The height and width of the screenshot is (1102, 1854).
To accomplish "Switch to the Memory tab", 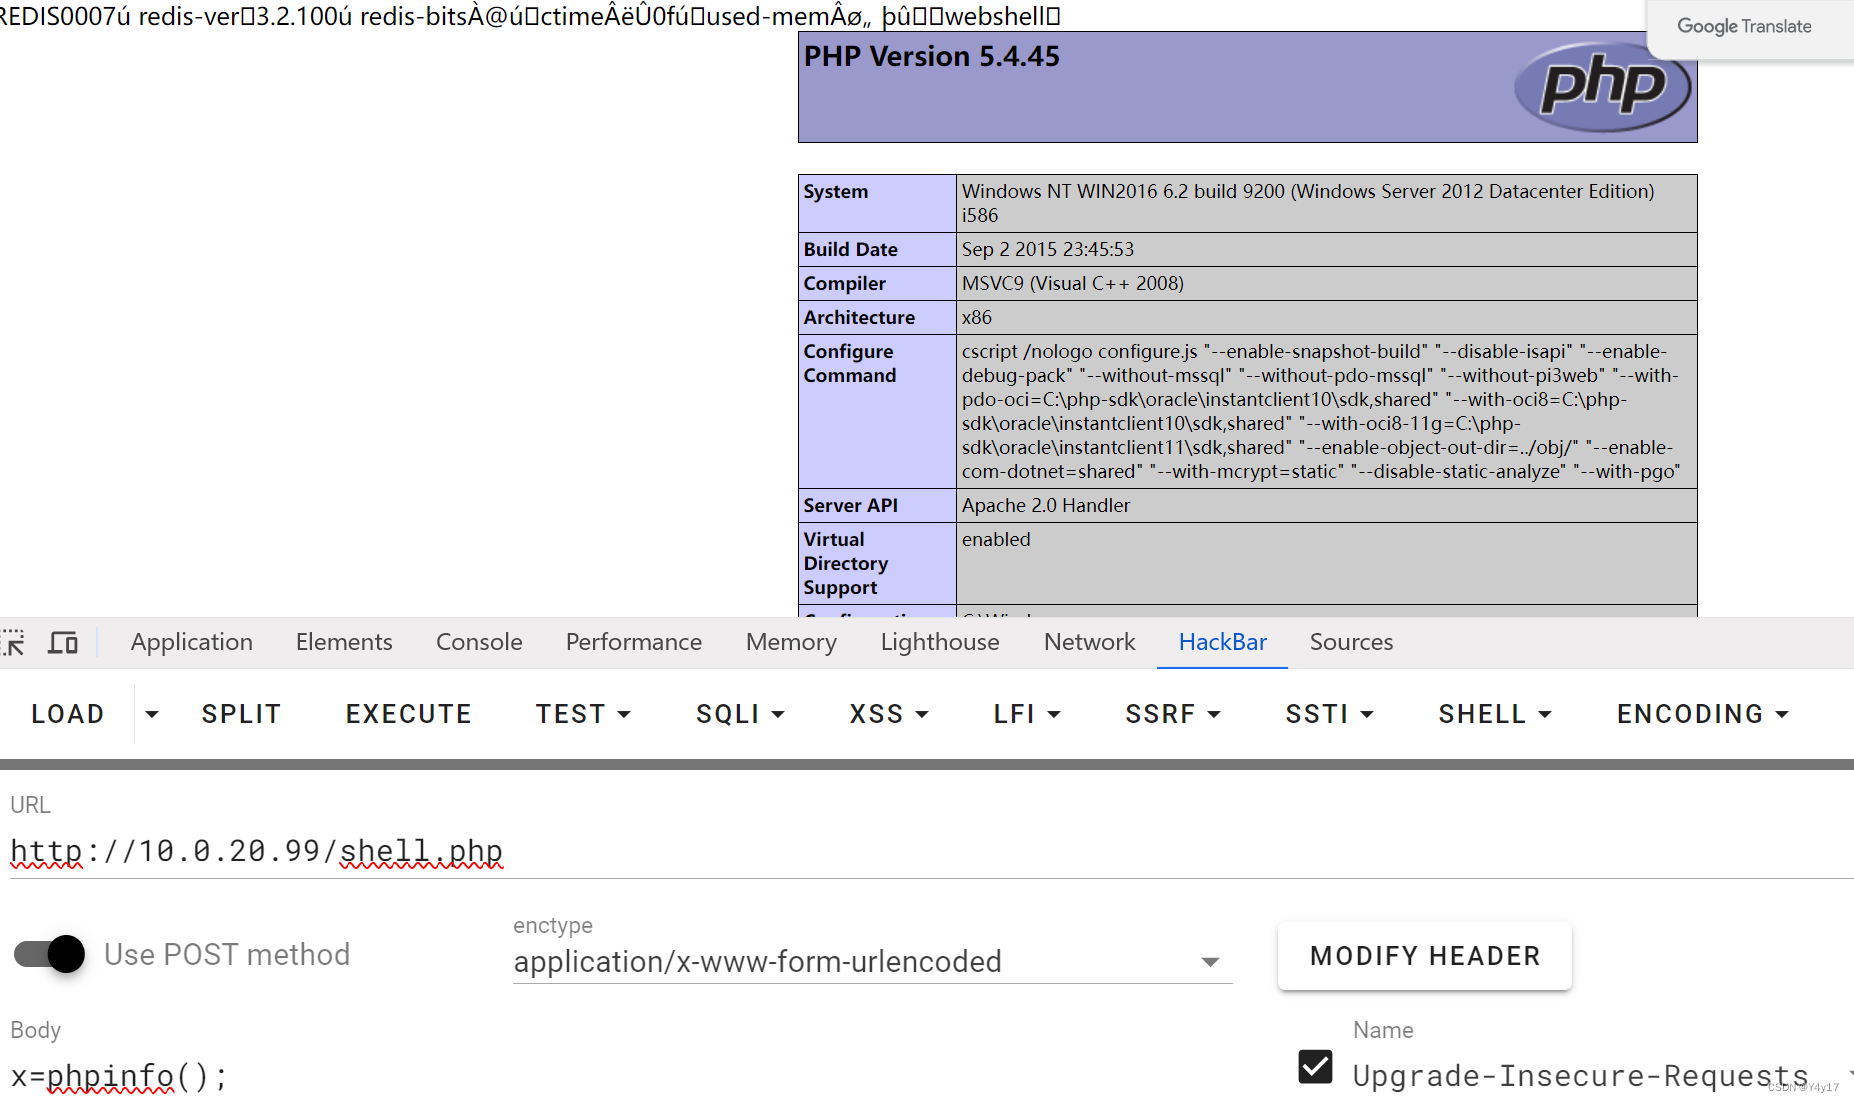I will coord(791,642).
